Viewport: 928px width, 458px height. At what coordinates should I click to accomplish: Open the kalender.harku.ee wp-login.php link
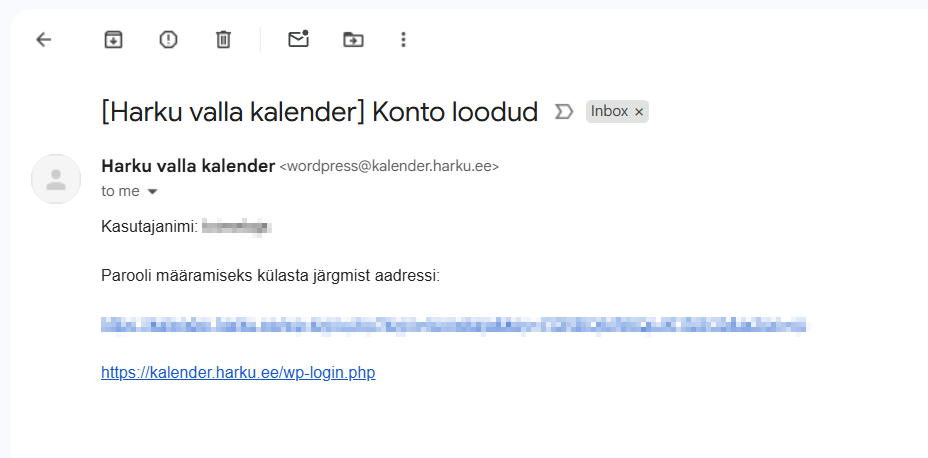click(x=238, y=373)
